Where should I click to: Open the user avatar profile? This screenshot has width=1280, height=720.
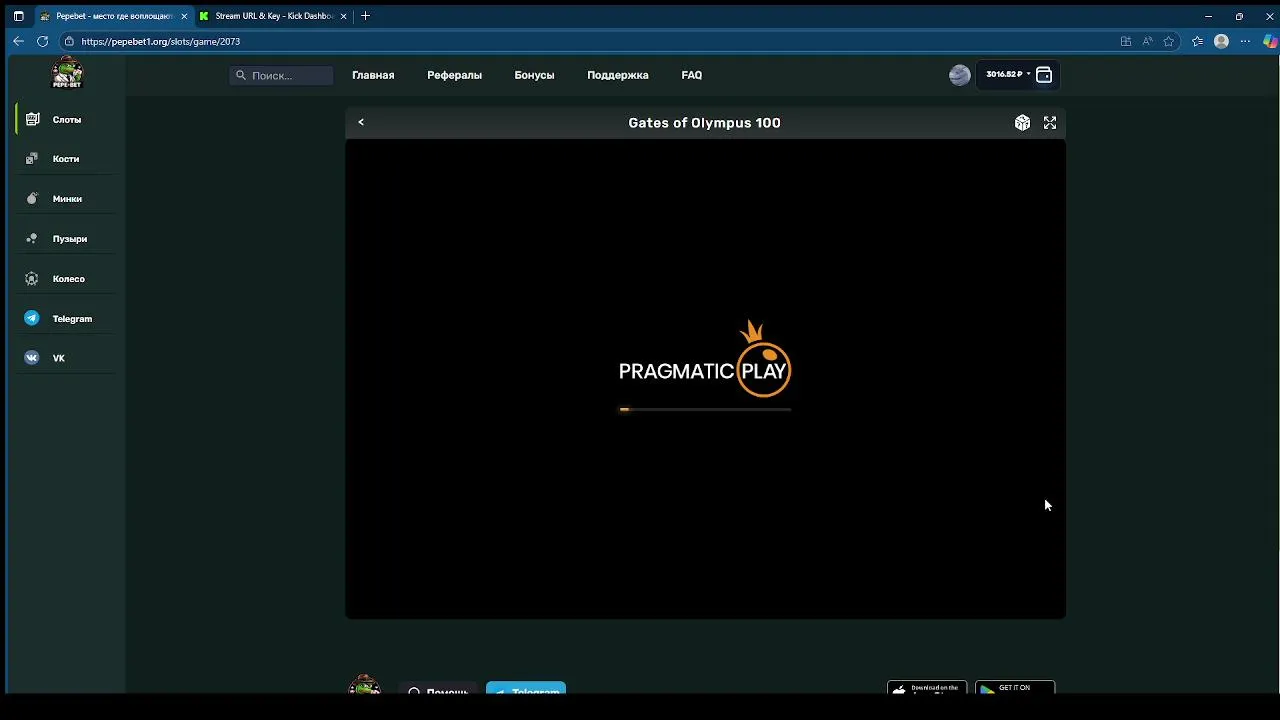pyautogui.click(x=959, y=75)
